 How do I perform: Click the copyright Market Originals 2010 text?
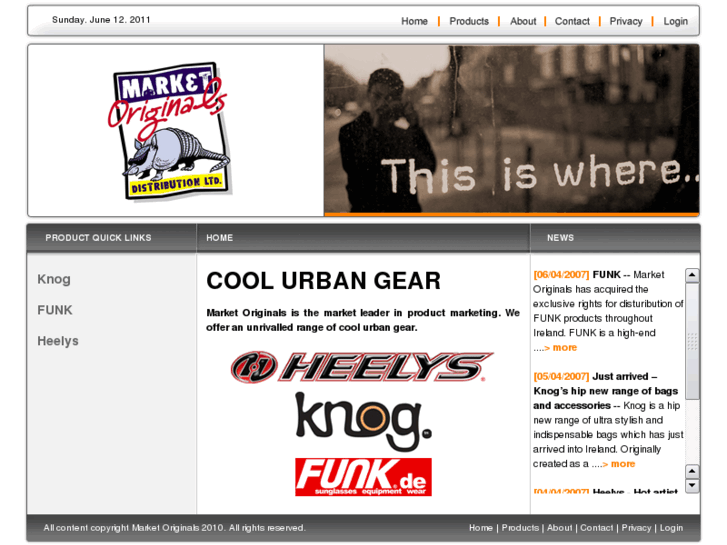tap(174, 528)
